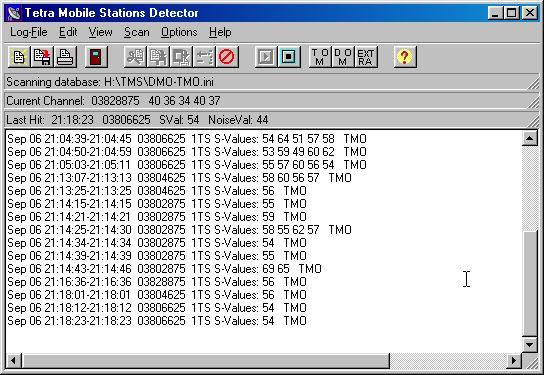Close the Tetra Mobile Stations Detector window
This screenshot has height=375, width=544.
530,13
